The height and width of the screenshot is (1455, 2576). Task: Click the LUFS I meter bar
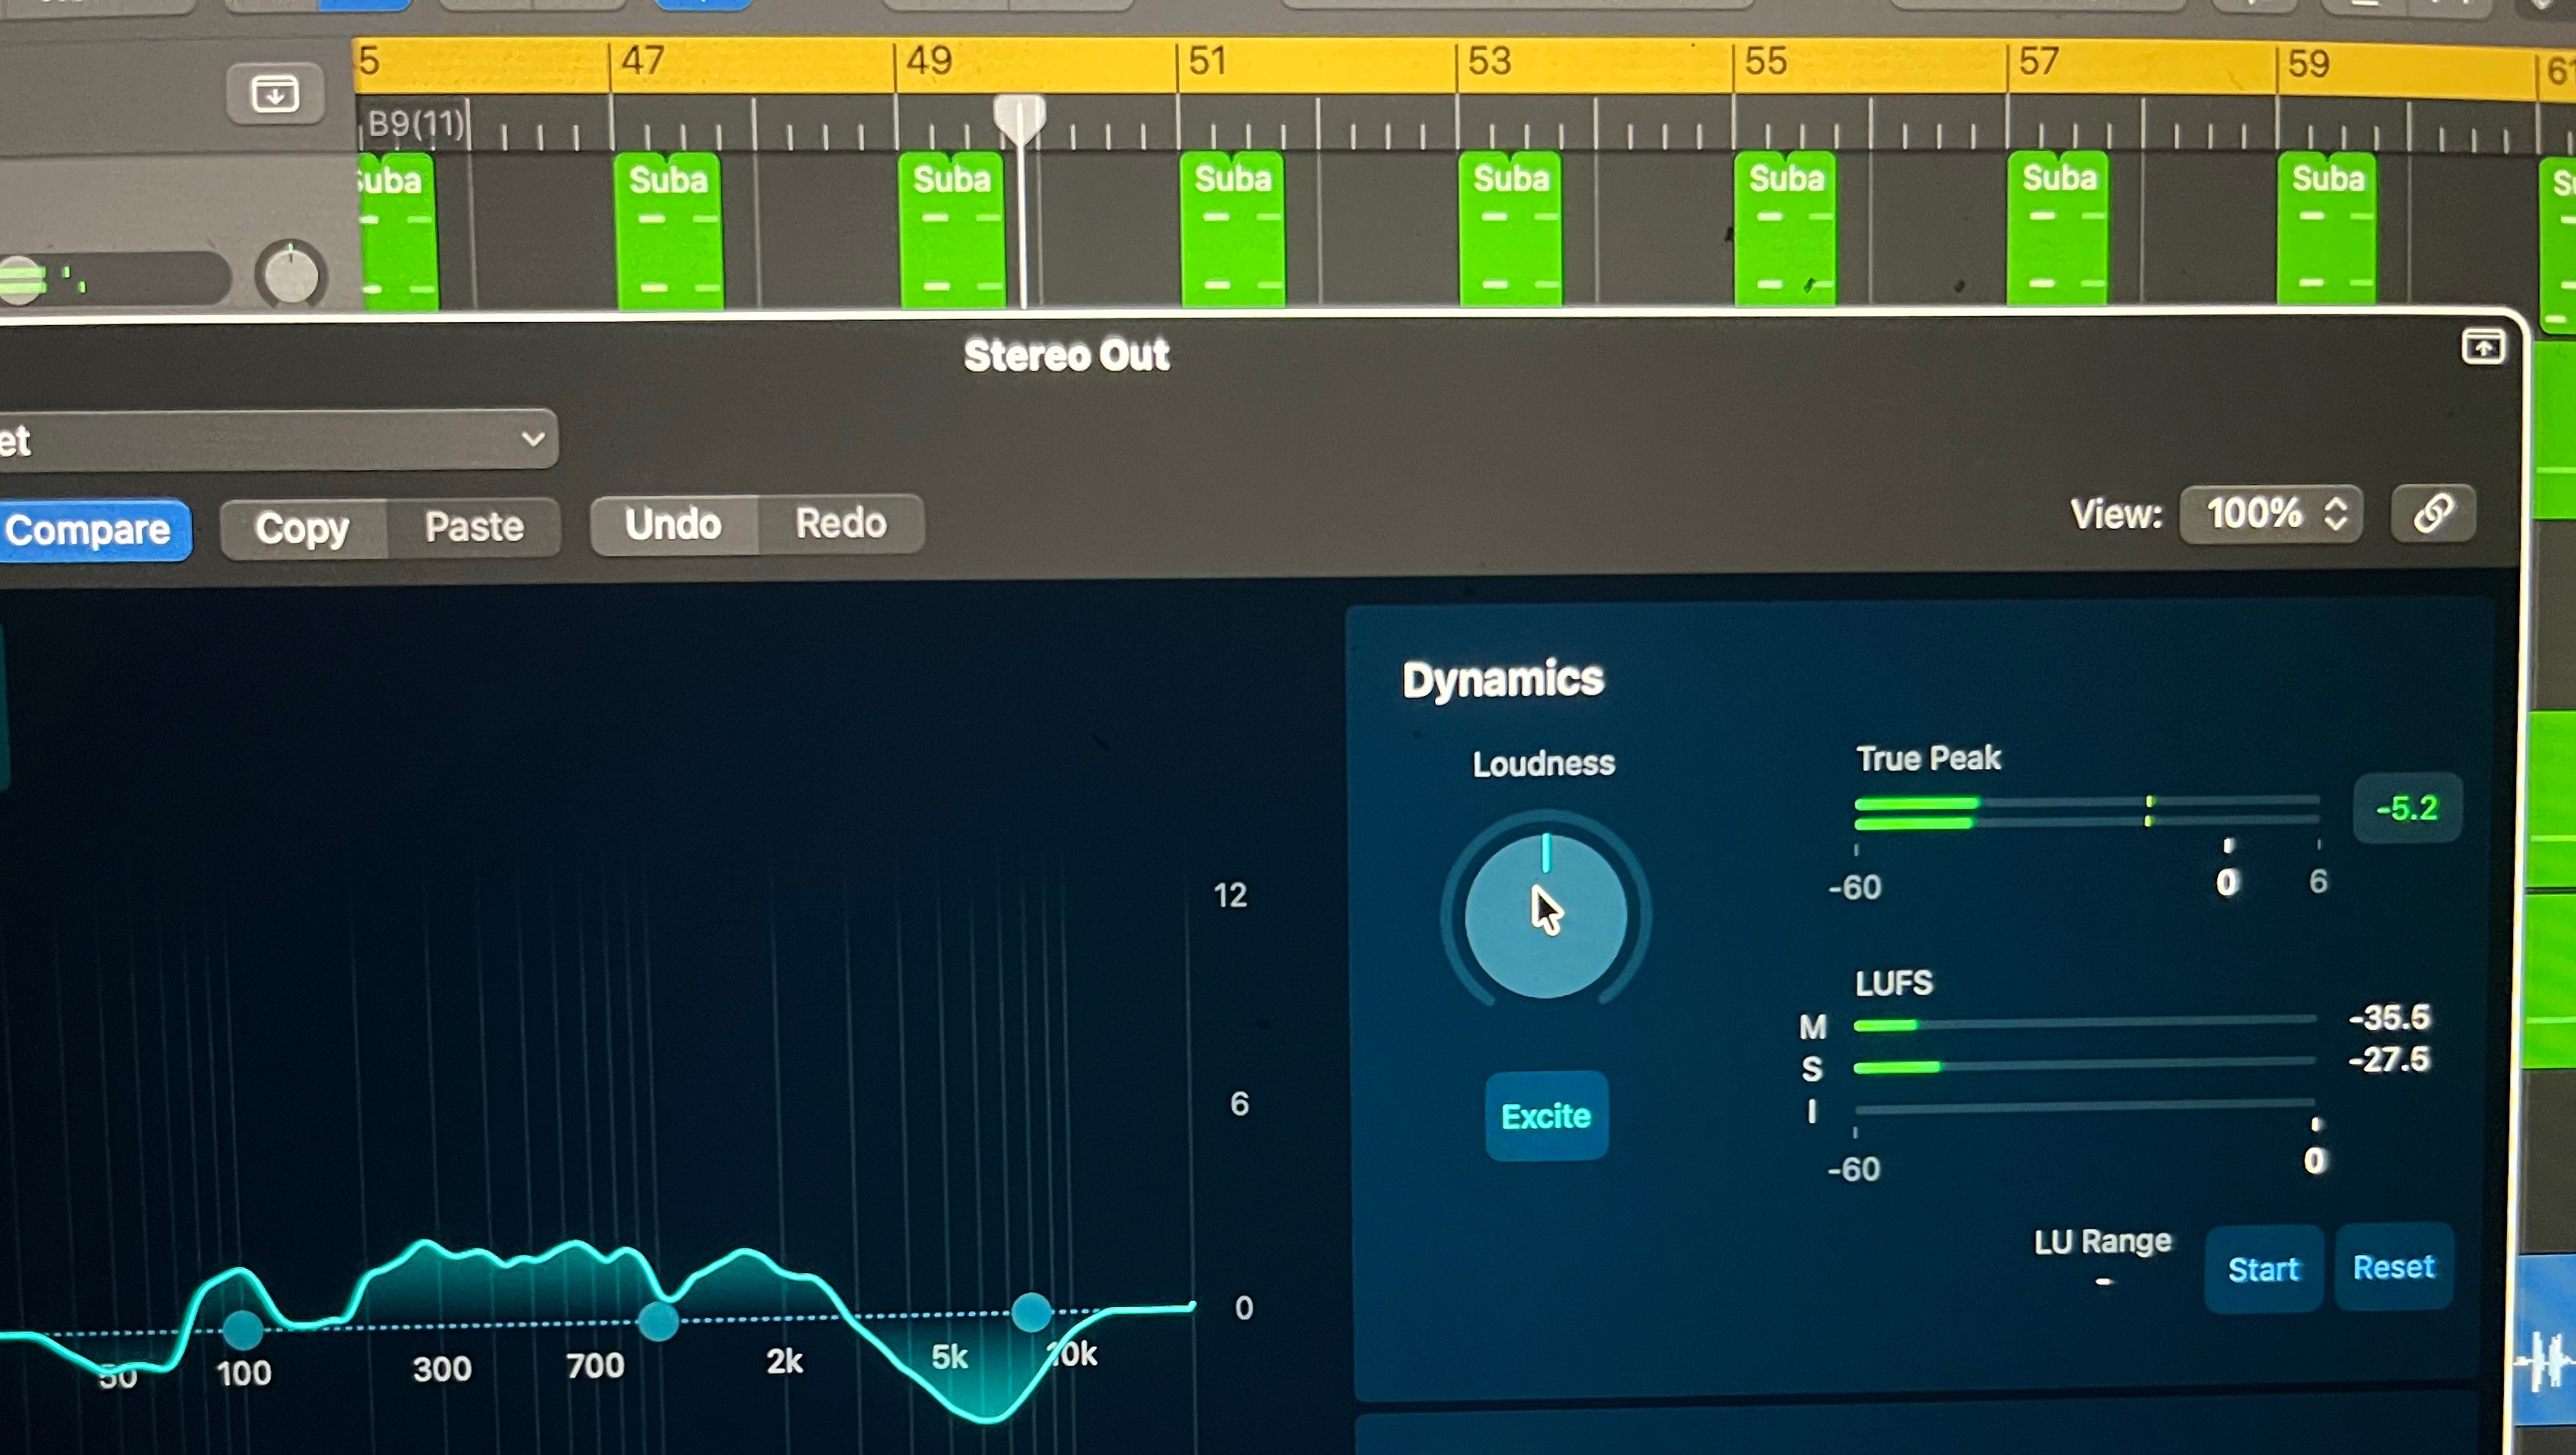pyautogui.click(x=2085, y=1107)
